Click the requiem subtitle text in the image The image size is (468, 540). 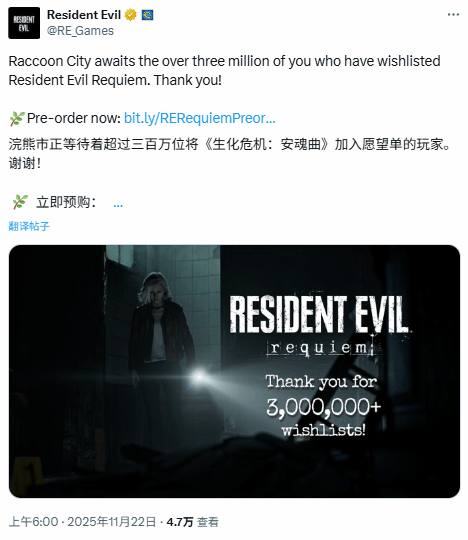[x=319, y=348]
